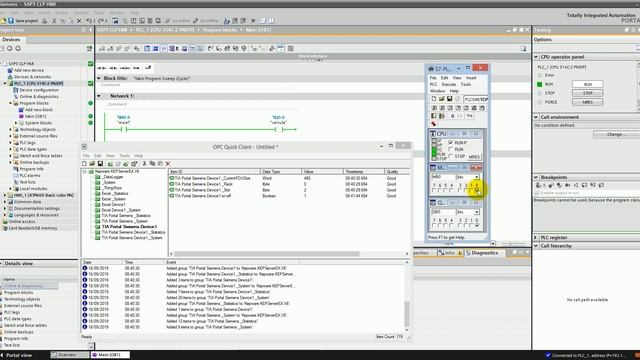Click the MB0 address input field
Image resolution: width=640 pixels, height=360 pixels.
pyautogui.click(x=444, y=177)
